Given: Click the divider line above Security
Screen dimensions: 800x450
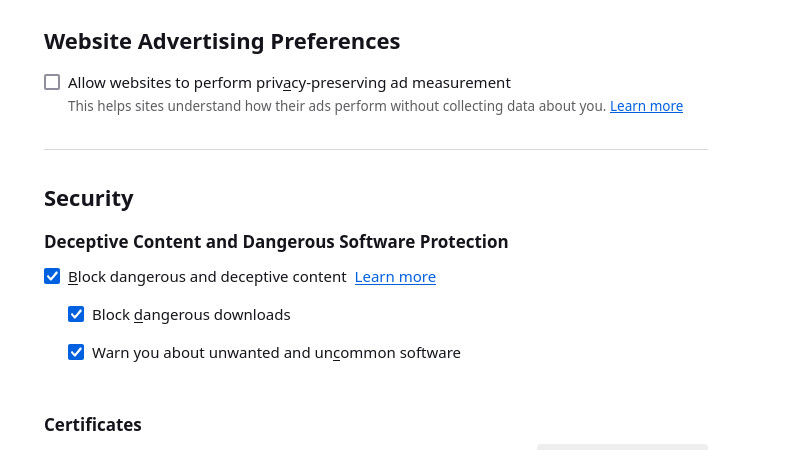Looking at the screenshot, I should point(376,150).
